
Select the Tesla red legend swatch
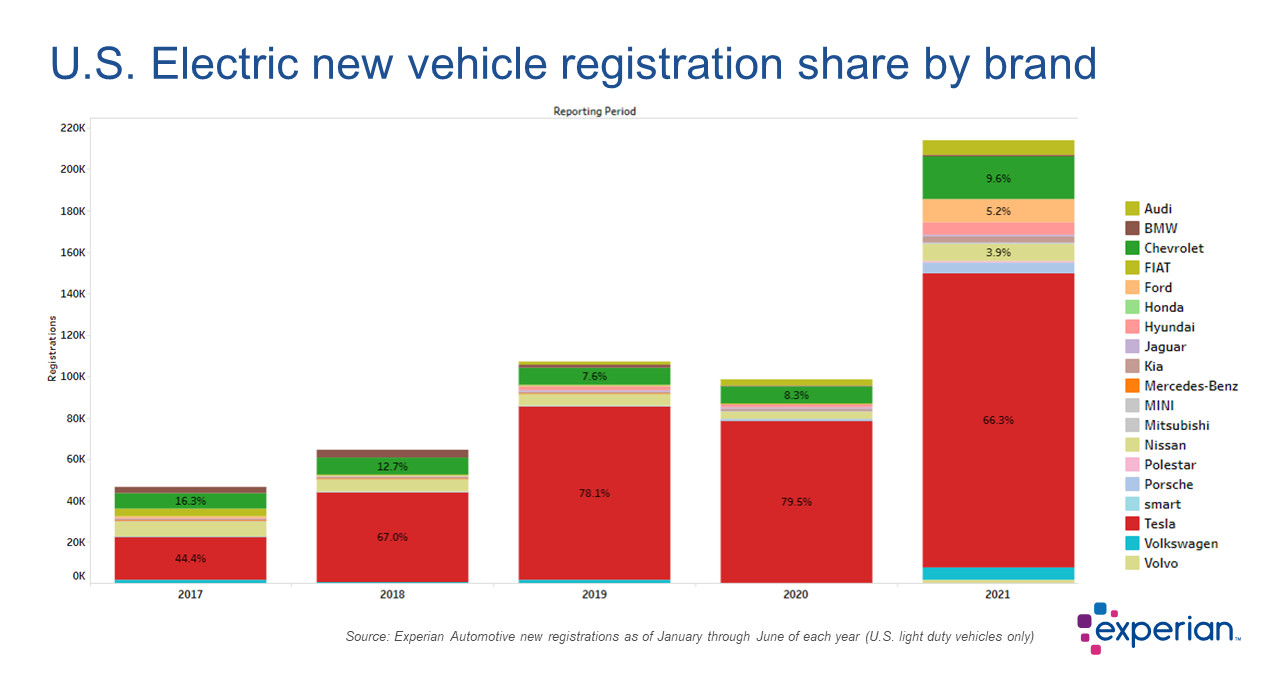[x=1132, y=524]
